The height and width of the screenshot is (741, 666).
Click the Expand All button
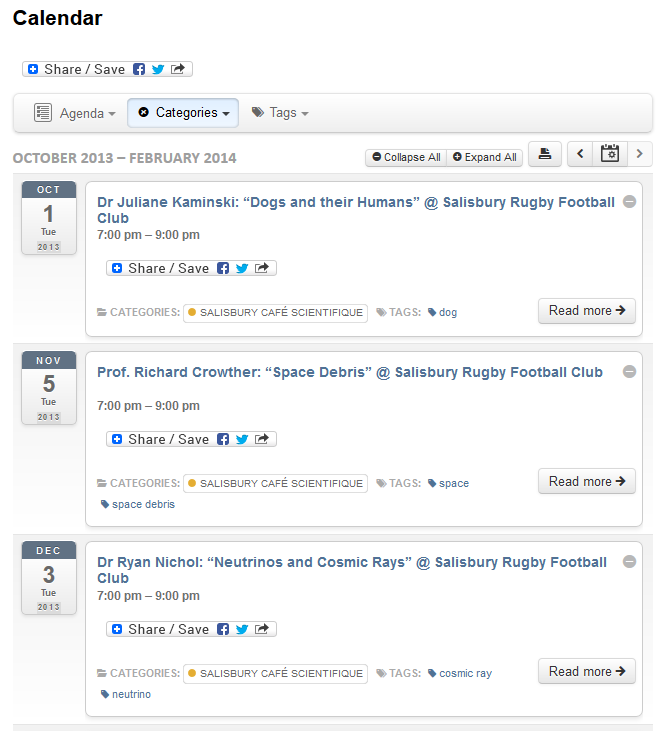[484, 157]
